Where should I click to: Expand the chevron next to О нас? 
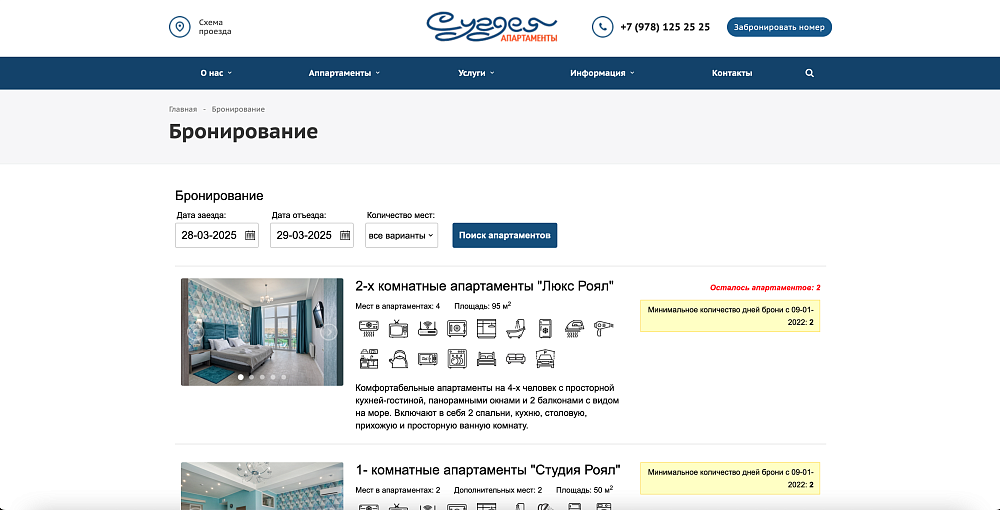(x=230, y=73)
